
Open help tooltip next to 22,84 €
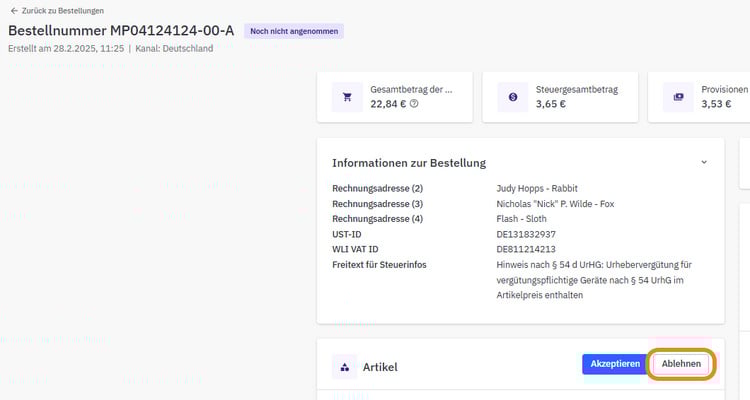[414, 103]
